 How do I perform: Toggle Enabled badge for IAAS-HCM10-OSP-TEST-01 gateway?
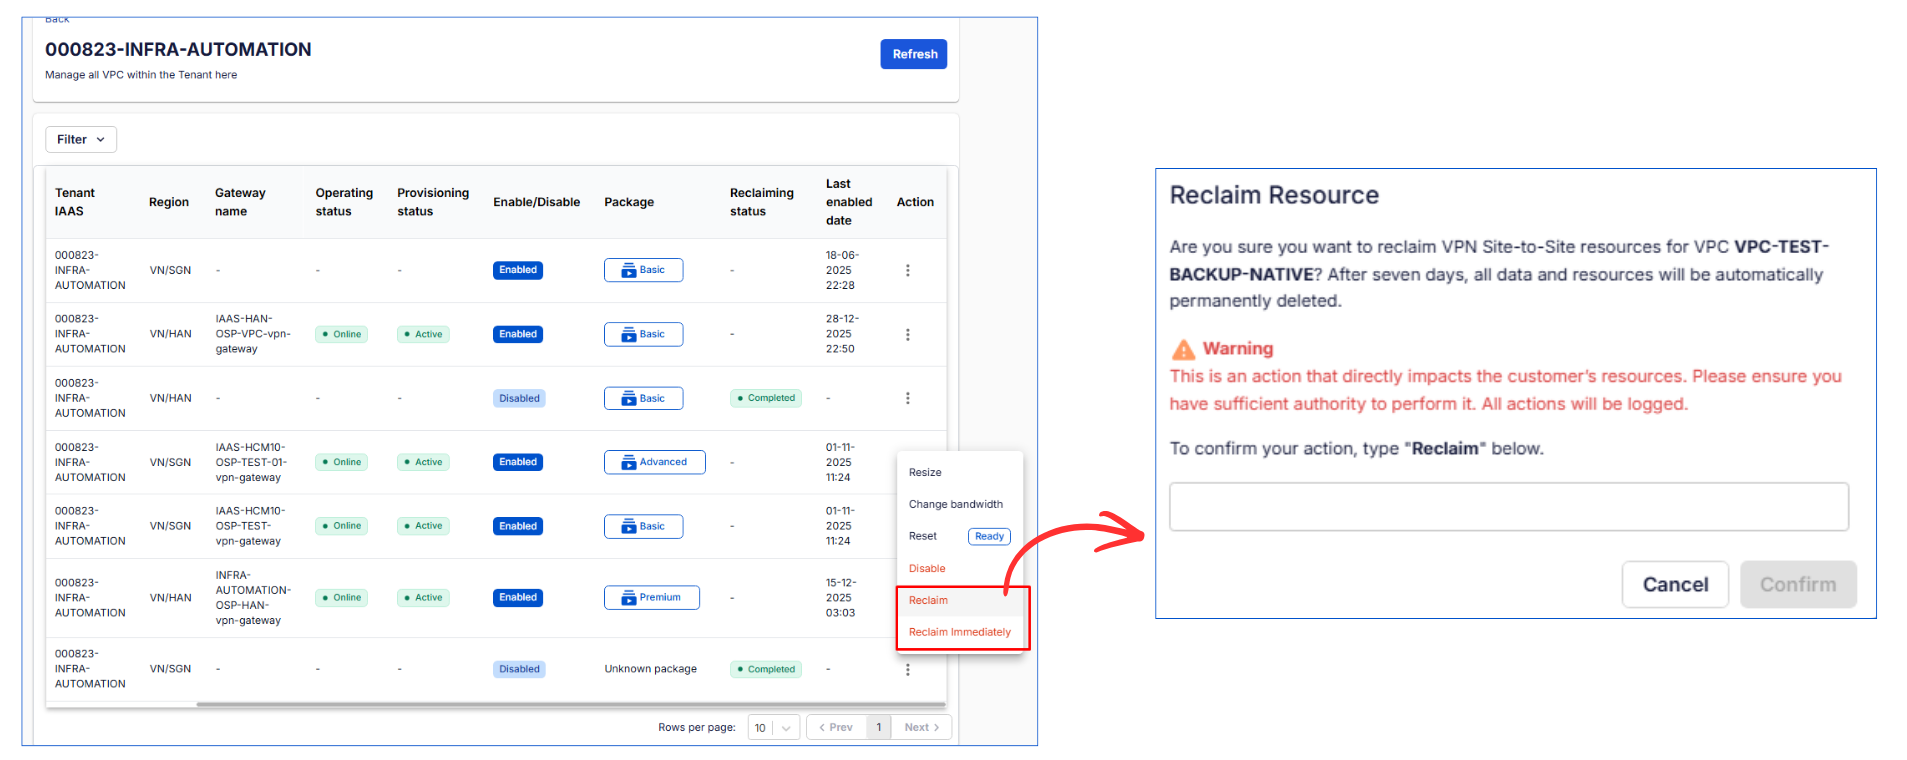click(x=518, y=462)
